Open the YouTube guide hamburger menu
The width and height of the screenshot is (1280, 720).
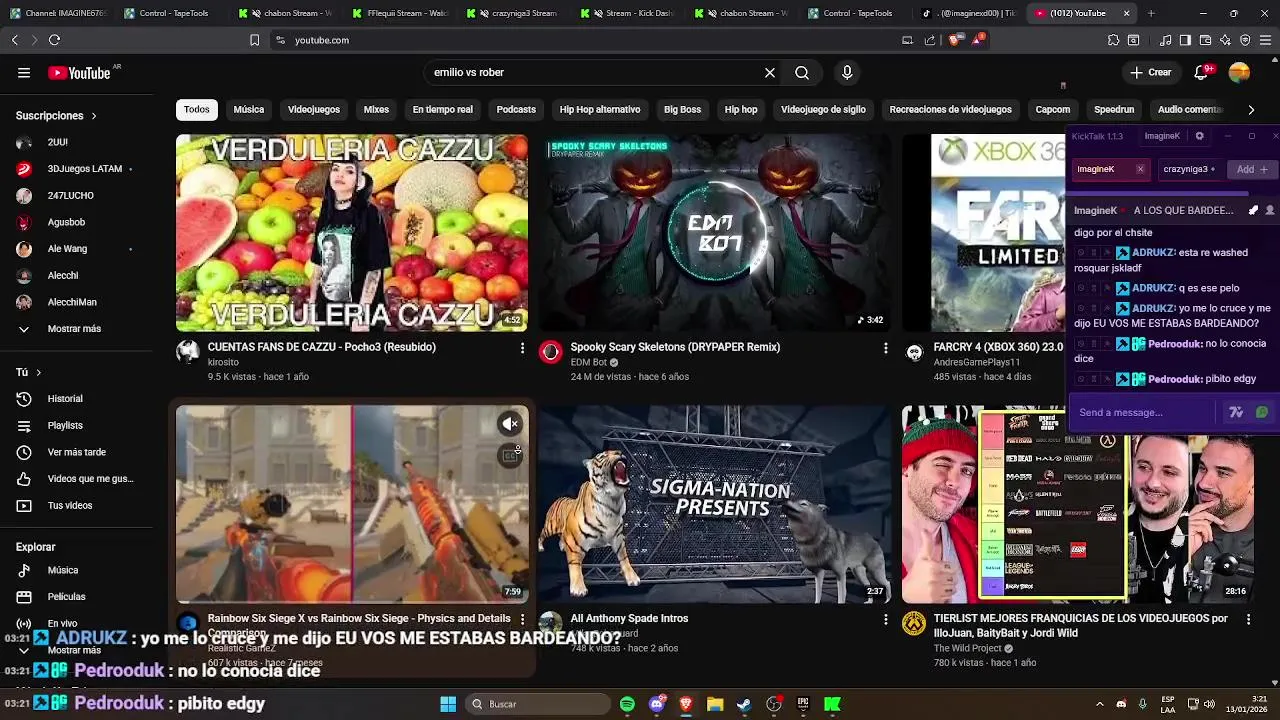(24, 73)
